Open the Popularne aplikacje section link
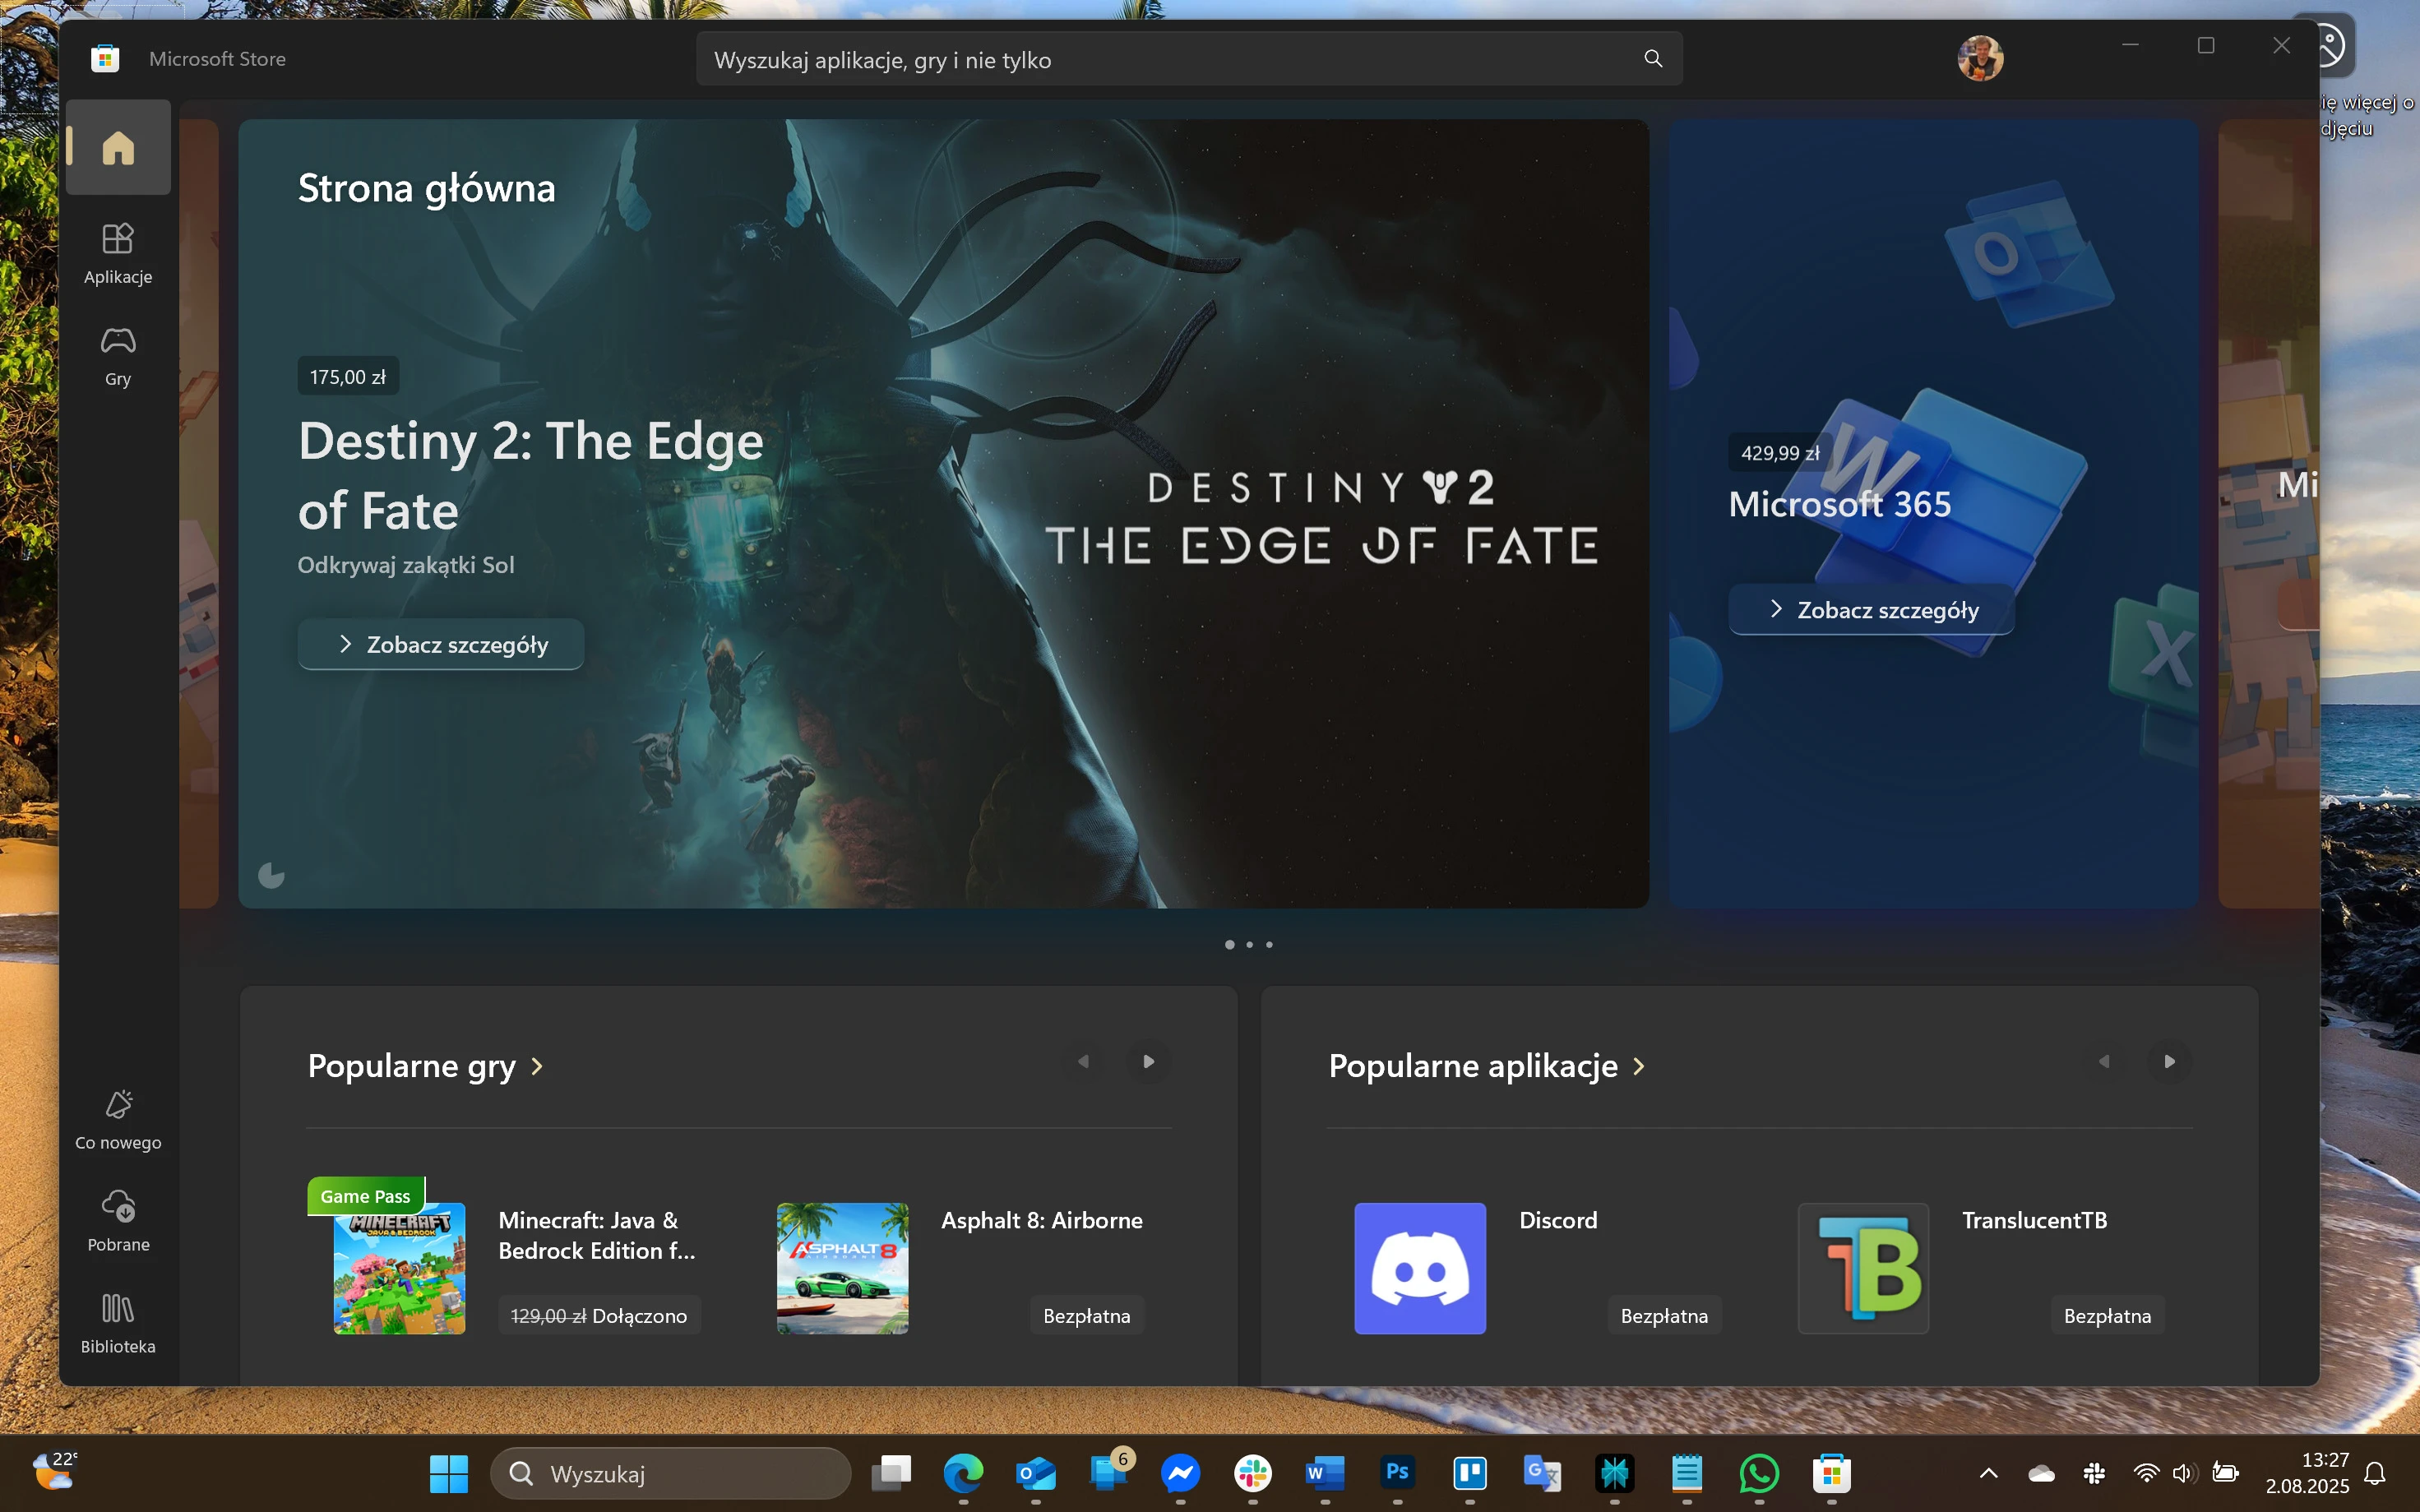The width and height of the screenshot is (2420, 1512). pos(1487,1066)
